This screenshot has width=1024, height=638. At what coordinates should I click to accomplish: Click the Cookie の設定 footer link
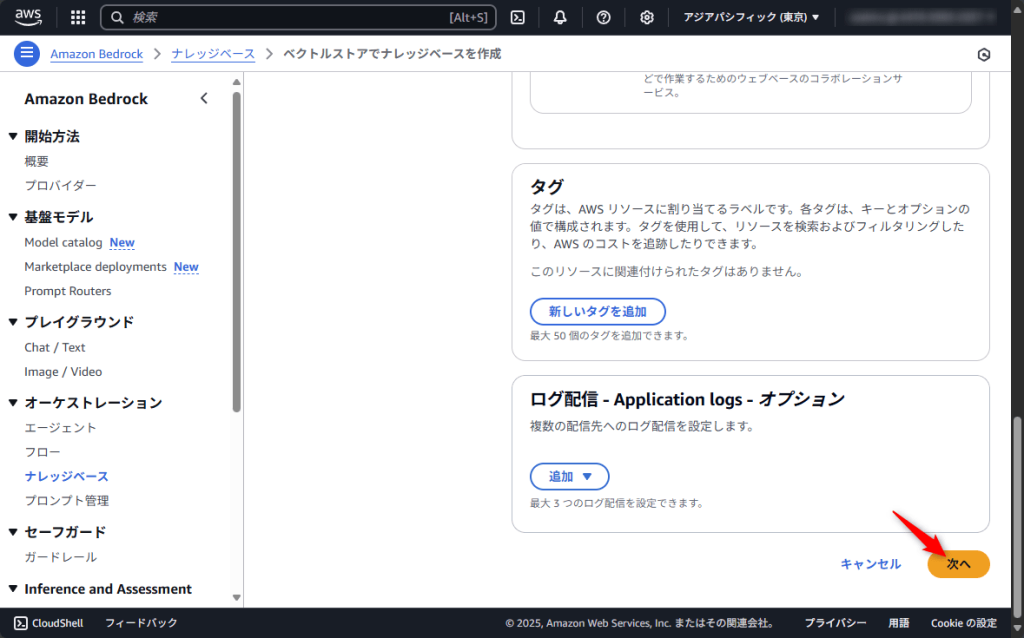(x=964, y=623)
